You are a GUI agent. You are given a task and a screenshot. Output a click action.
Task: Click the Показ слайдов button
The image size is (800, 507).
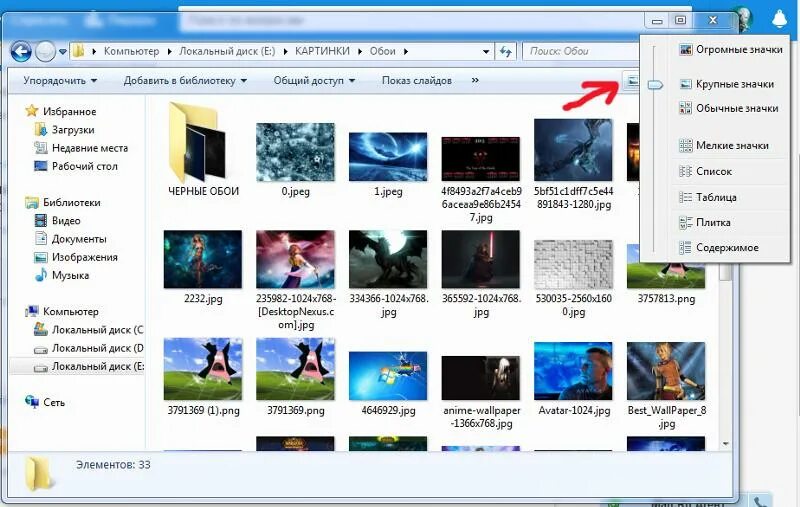tap(417, 81)
